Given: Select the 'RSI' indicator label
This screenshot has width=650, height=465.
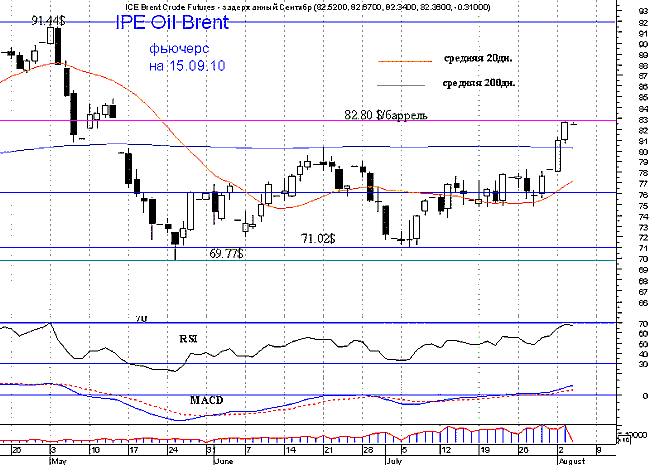Looking at the screenshot, I should tap(188, 339).
